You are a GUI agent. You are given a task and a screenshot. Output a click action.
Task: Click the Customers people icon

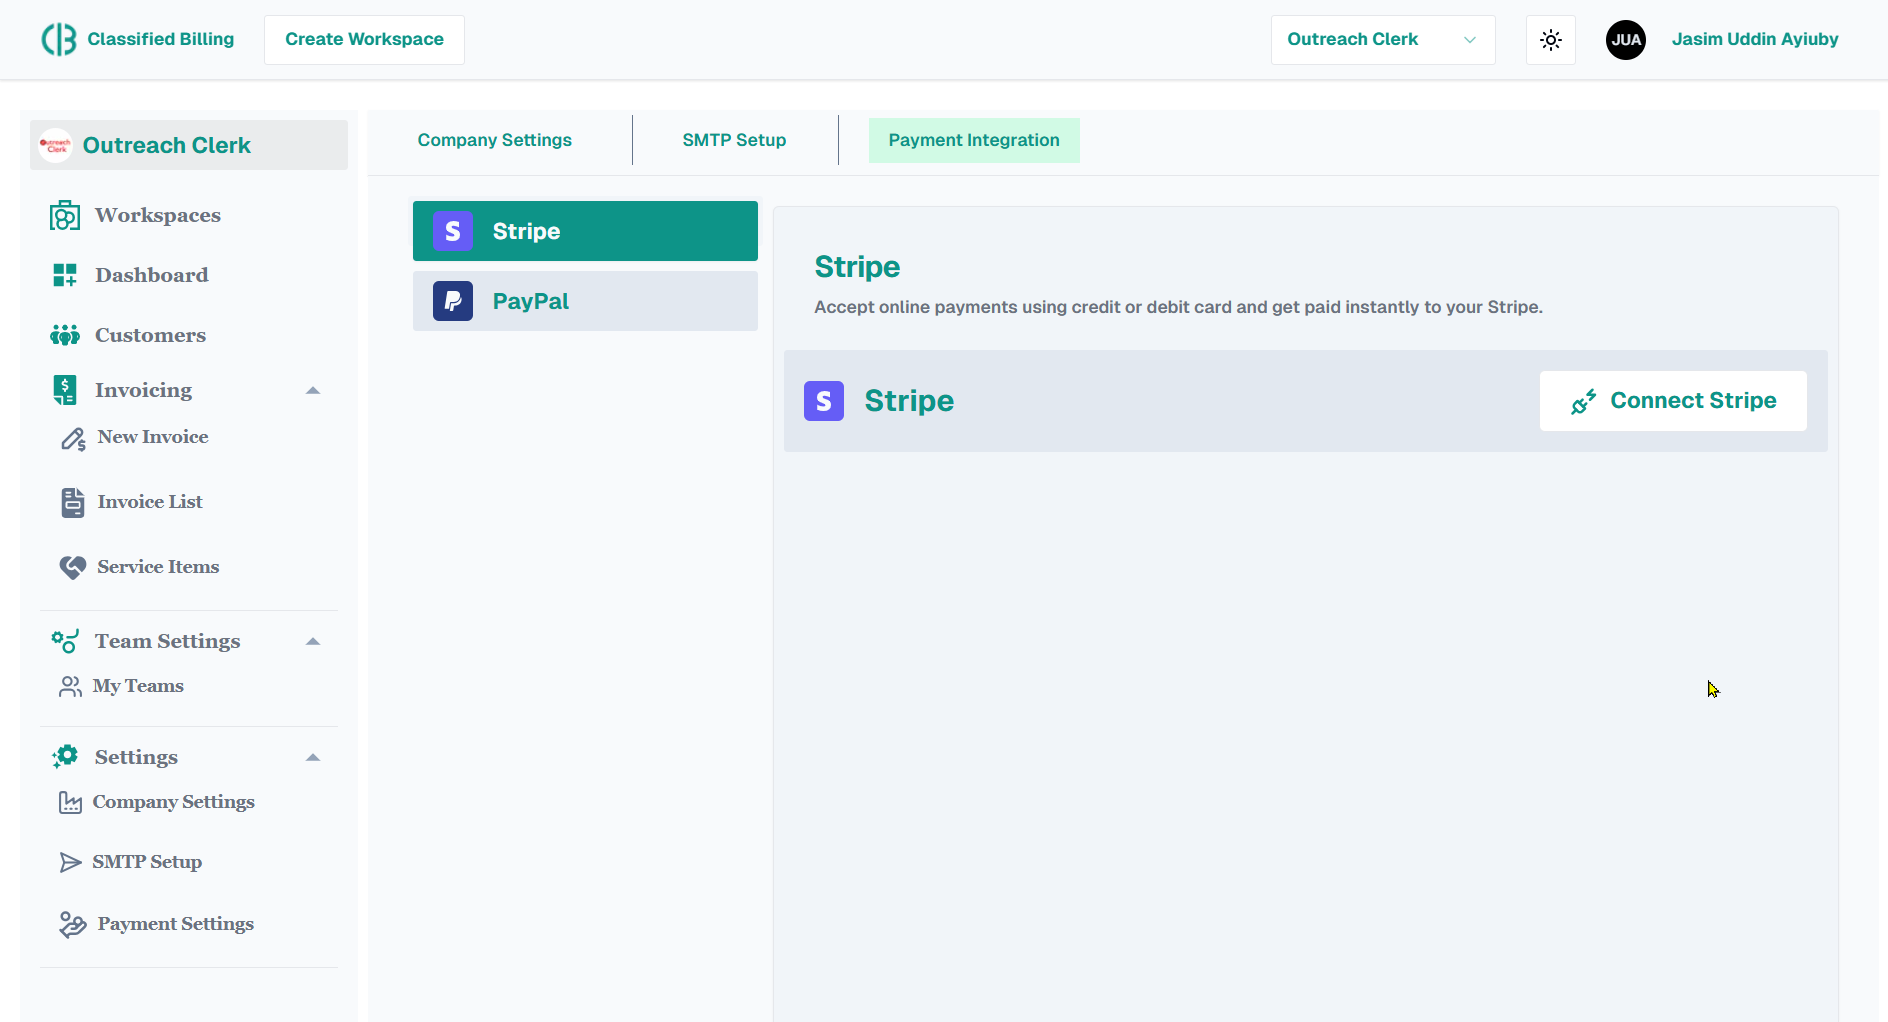pyautogui.click(x=65, y=335)
